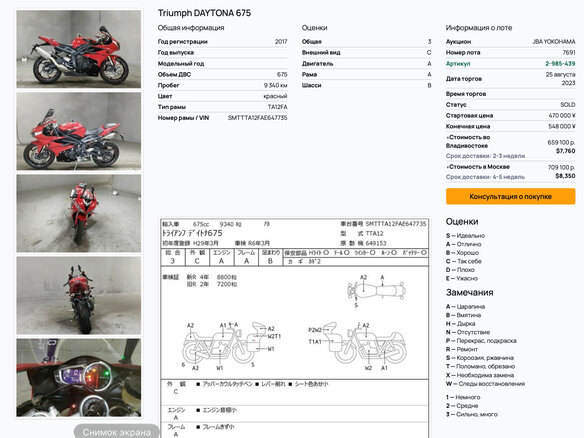This screenshot has width=584, height=438.
Task: Click the mileage value 9 340 км
Action: [x=276, y=85]
